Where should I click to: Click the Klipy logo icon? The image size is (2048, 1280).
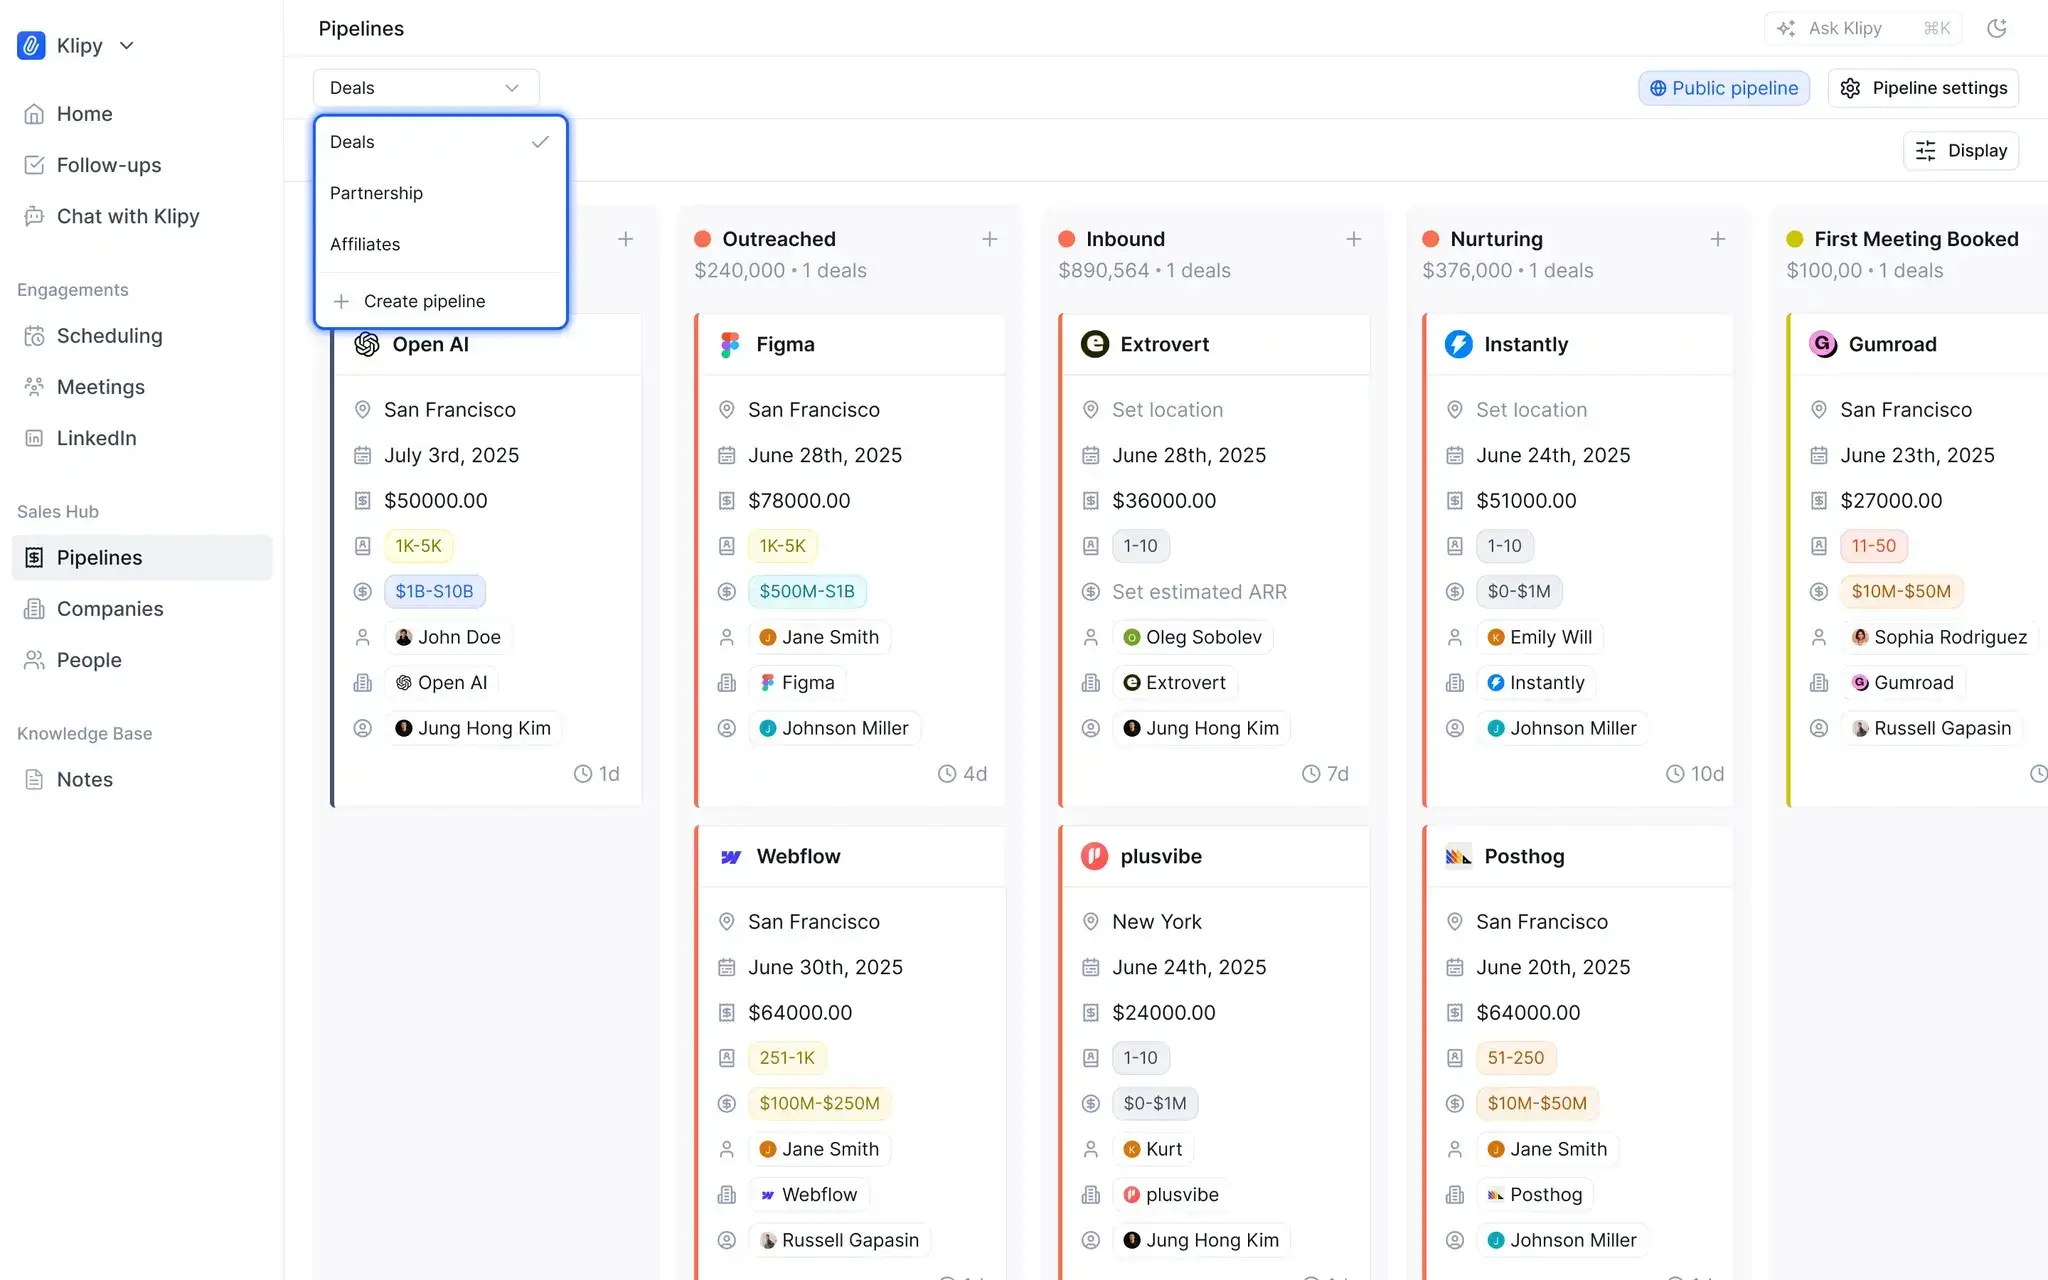pos(31,45)
